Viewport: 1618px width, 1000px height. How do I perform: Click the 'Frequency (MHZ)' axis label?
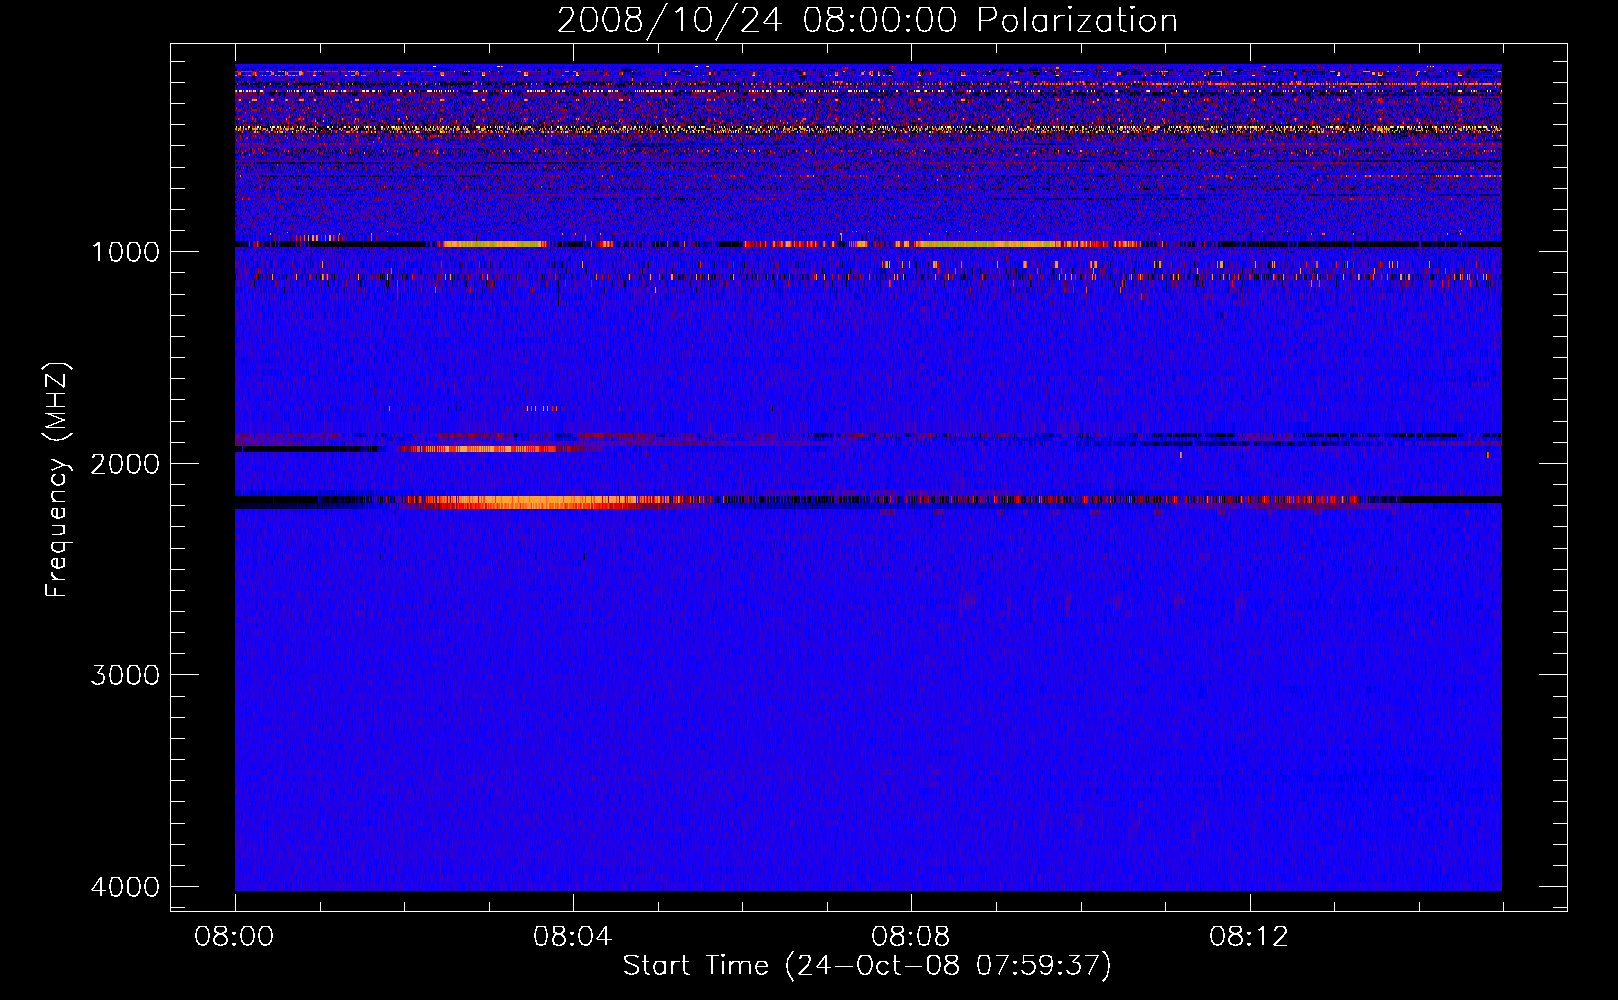point(58,480)
